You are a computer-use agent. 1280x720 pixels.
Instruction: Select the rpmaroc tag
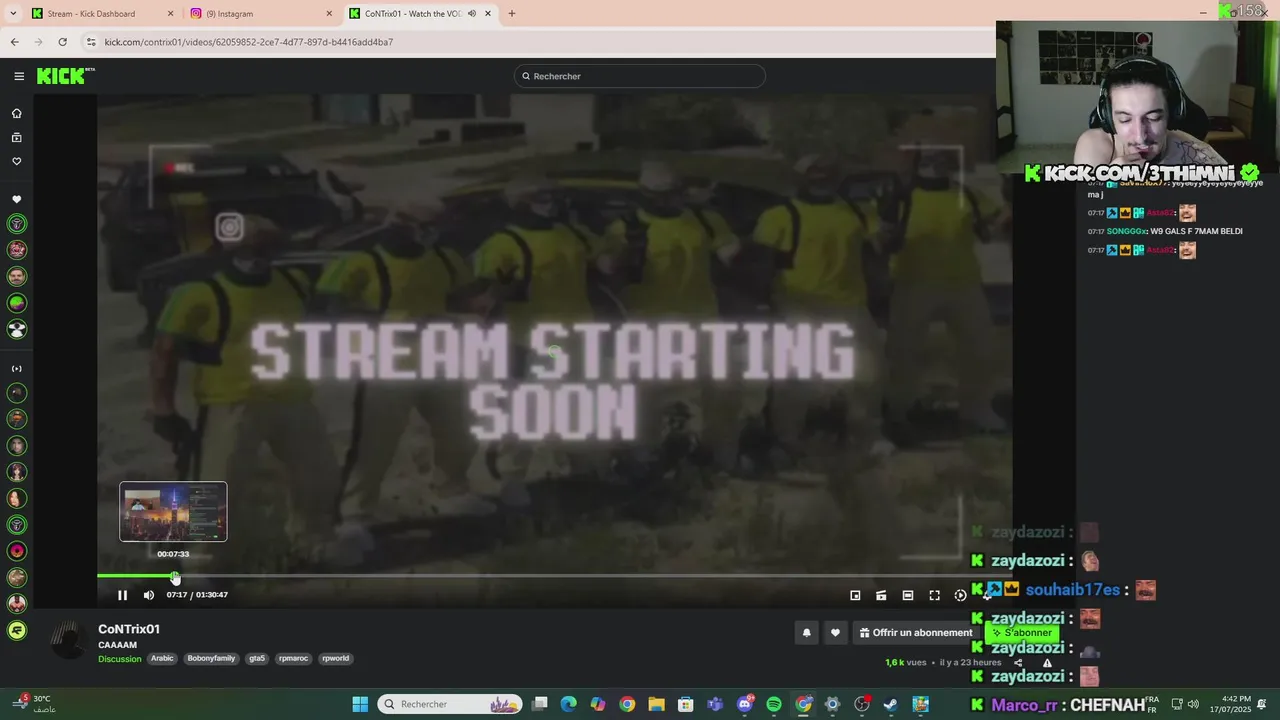[x=294, y=659]
